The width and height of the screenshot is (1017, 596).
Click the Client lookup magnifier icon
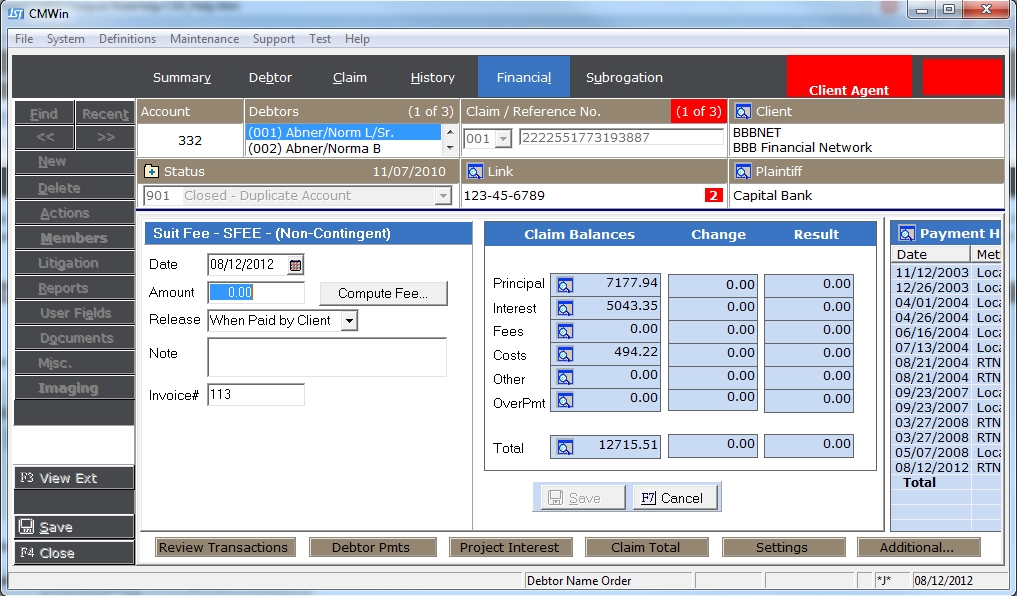click(743, 112)
